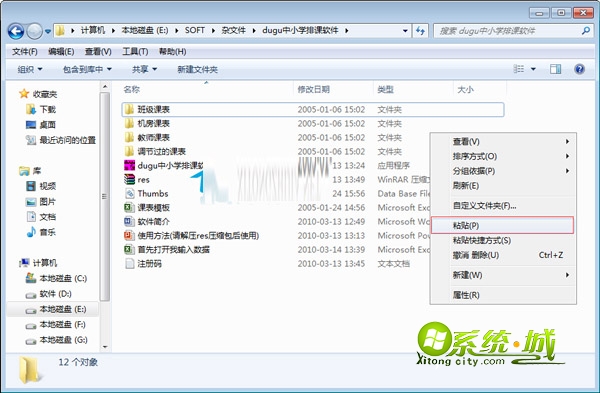Open the 文件(F) menu

[24, 51]
